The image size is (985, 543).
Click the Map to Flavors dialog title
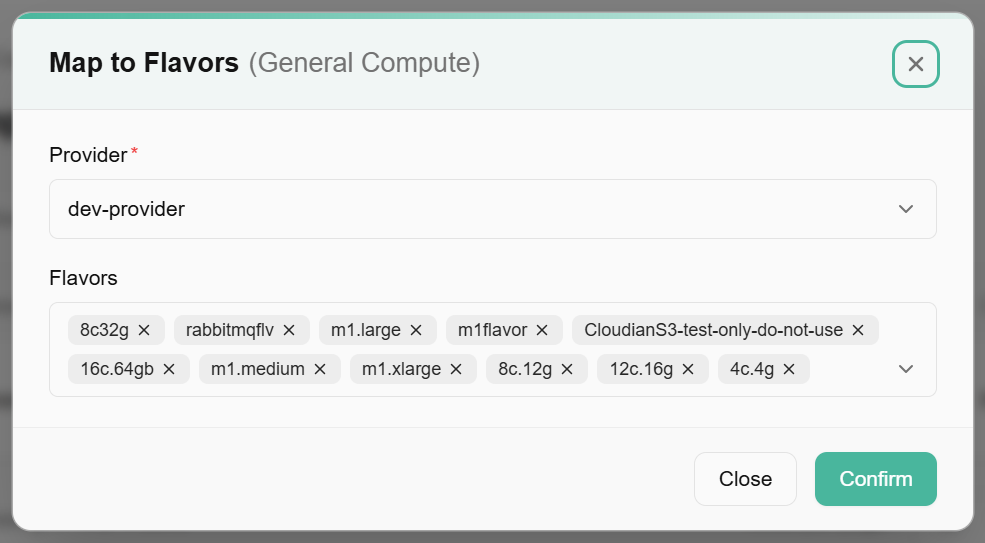[x=144, y=64]
